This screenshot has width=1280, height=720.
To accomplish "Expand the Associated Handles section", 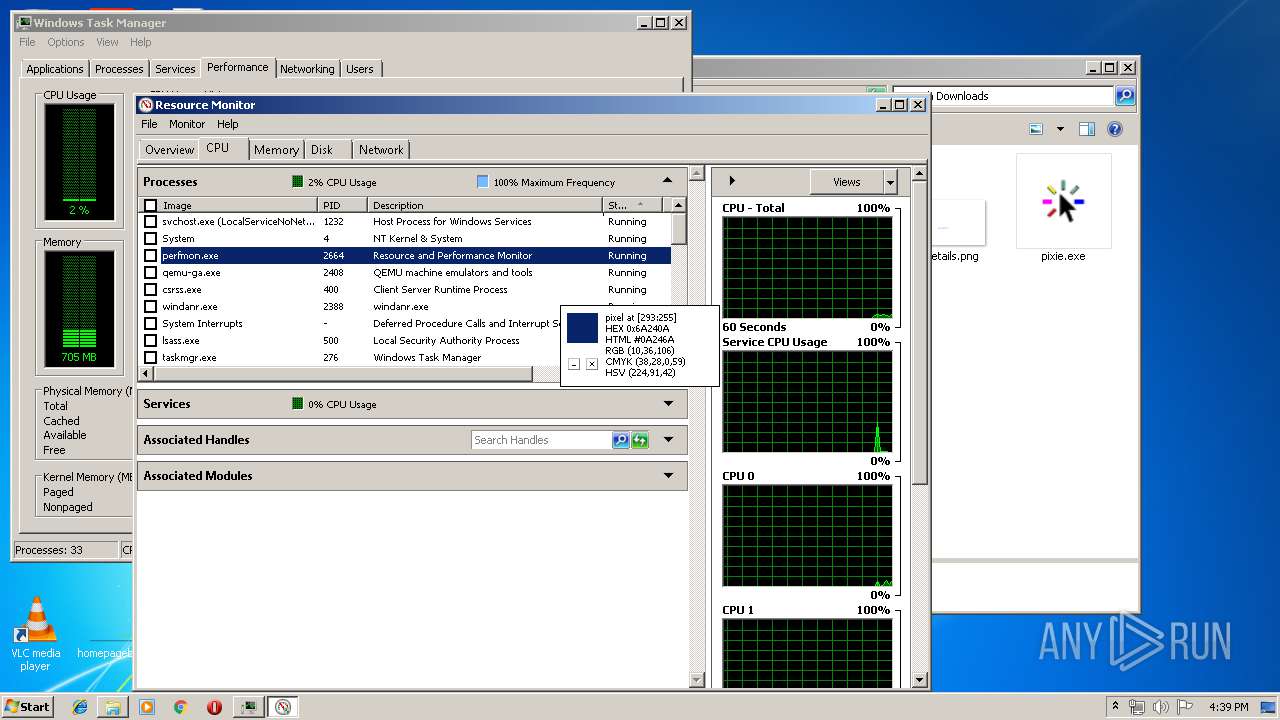I will [669, 440].
